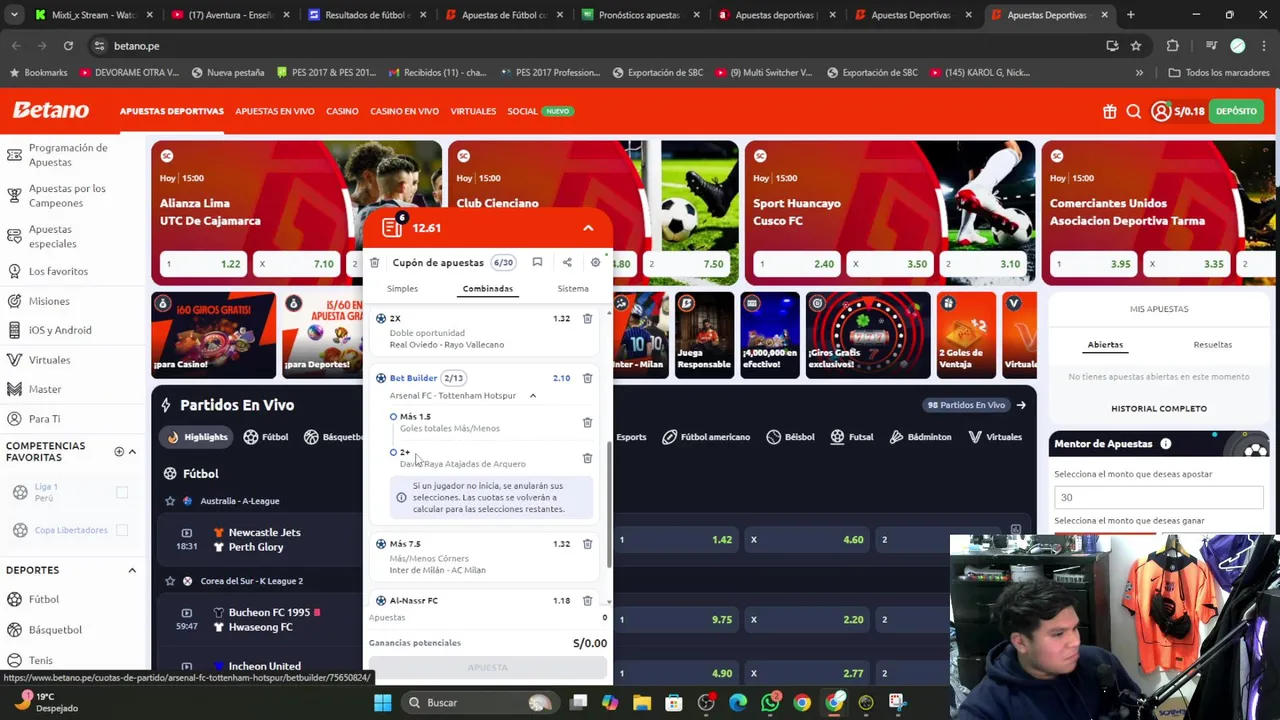
Task: Open the gift promotions icon
Action: pos(1109,112)
